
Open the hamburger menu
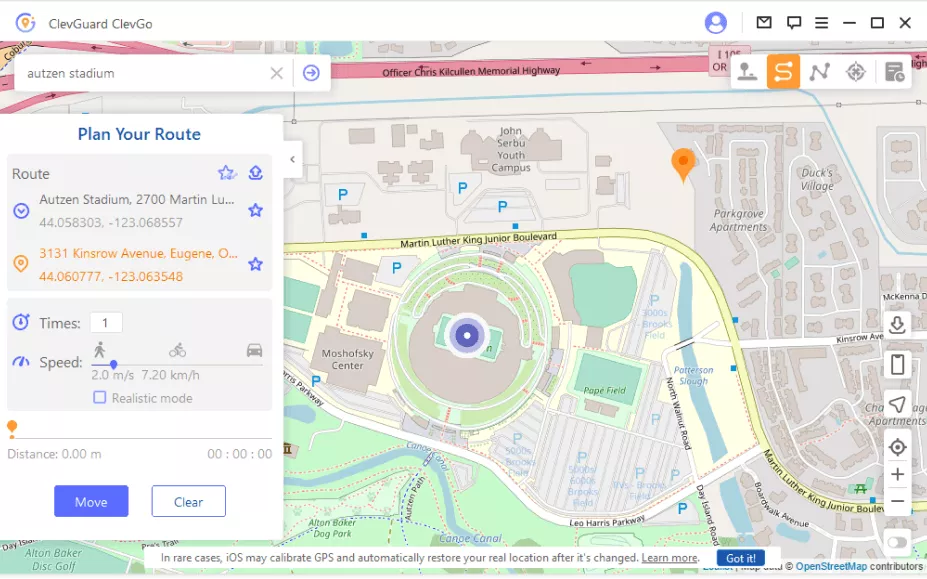click(821, 23)
